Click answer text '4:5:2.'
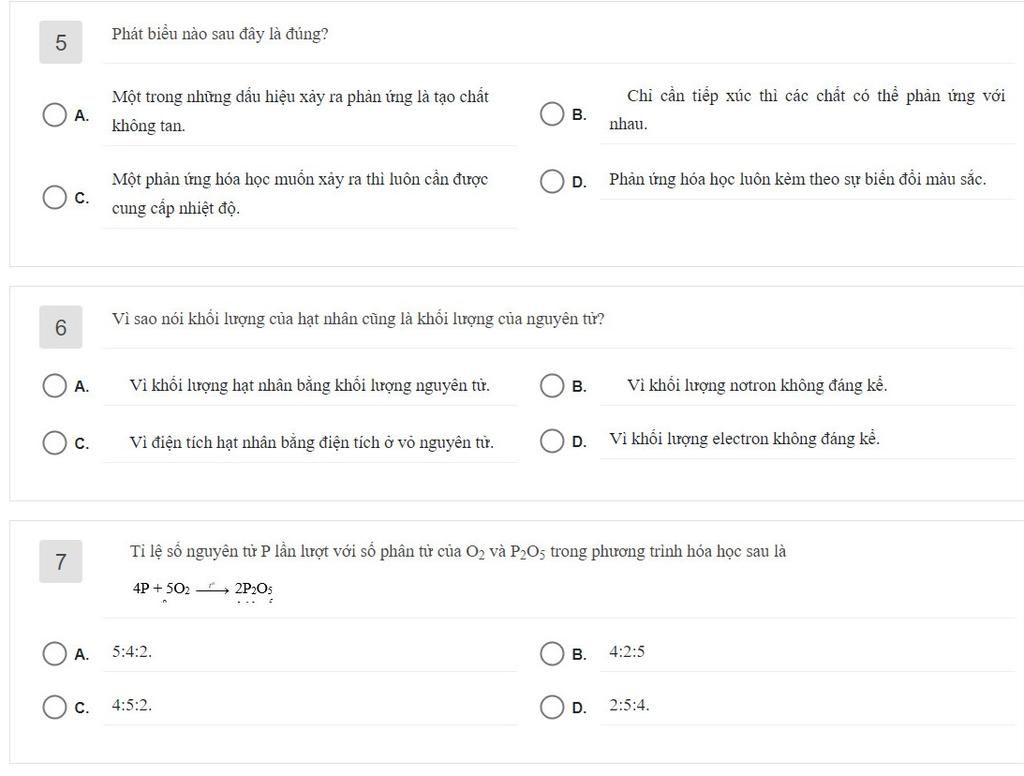1024x776 pixels. point(132,705)
